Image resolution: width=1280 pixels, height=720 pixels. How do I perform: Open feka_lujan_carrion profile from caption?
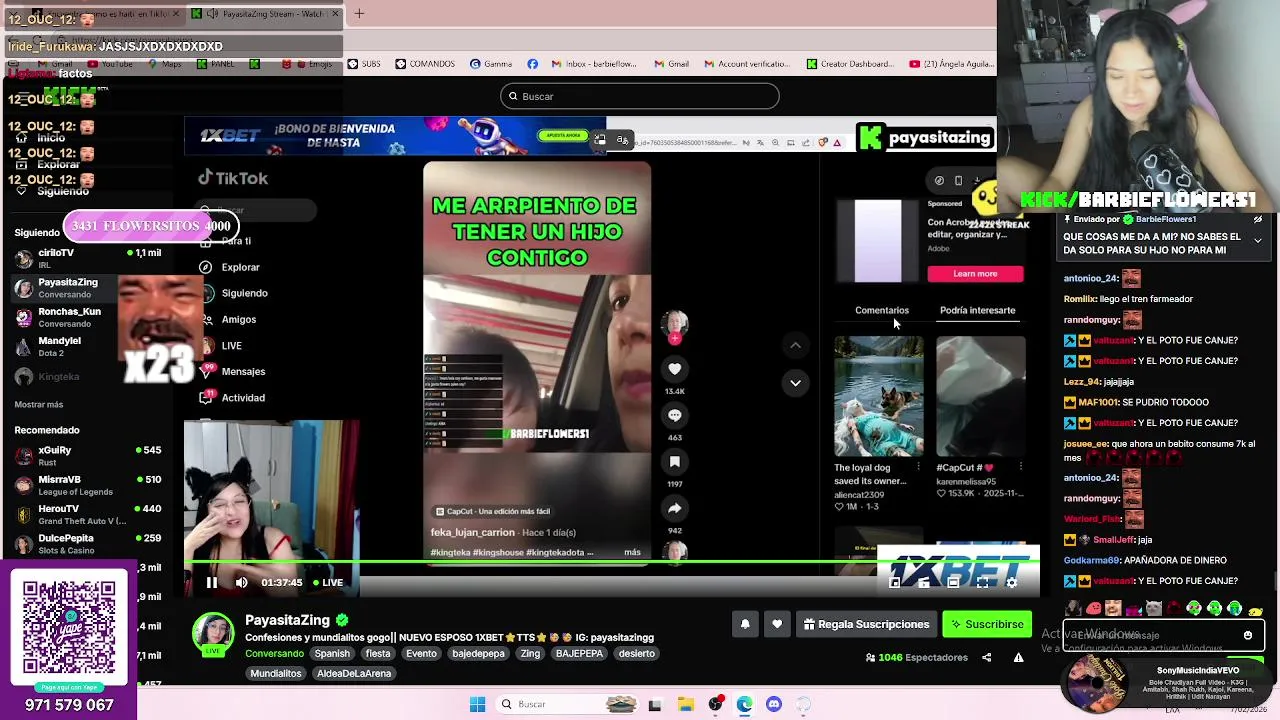473,532
